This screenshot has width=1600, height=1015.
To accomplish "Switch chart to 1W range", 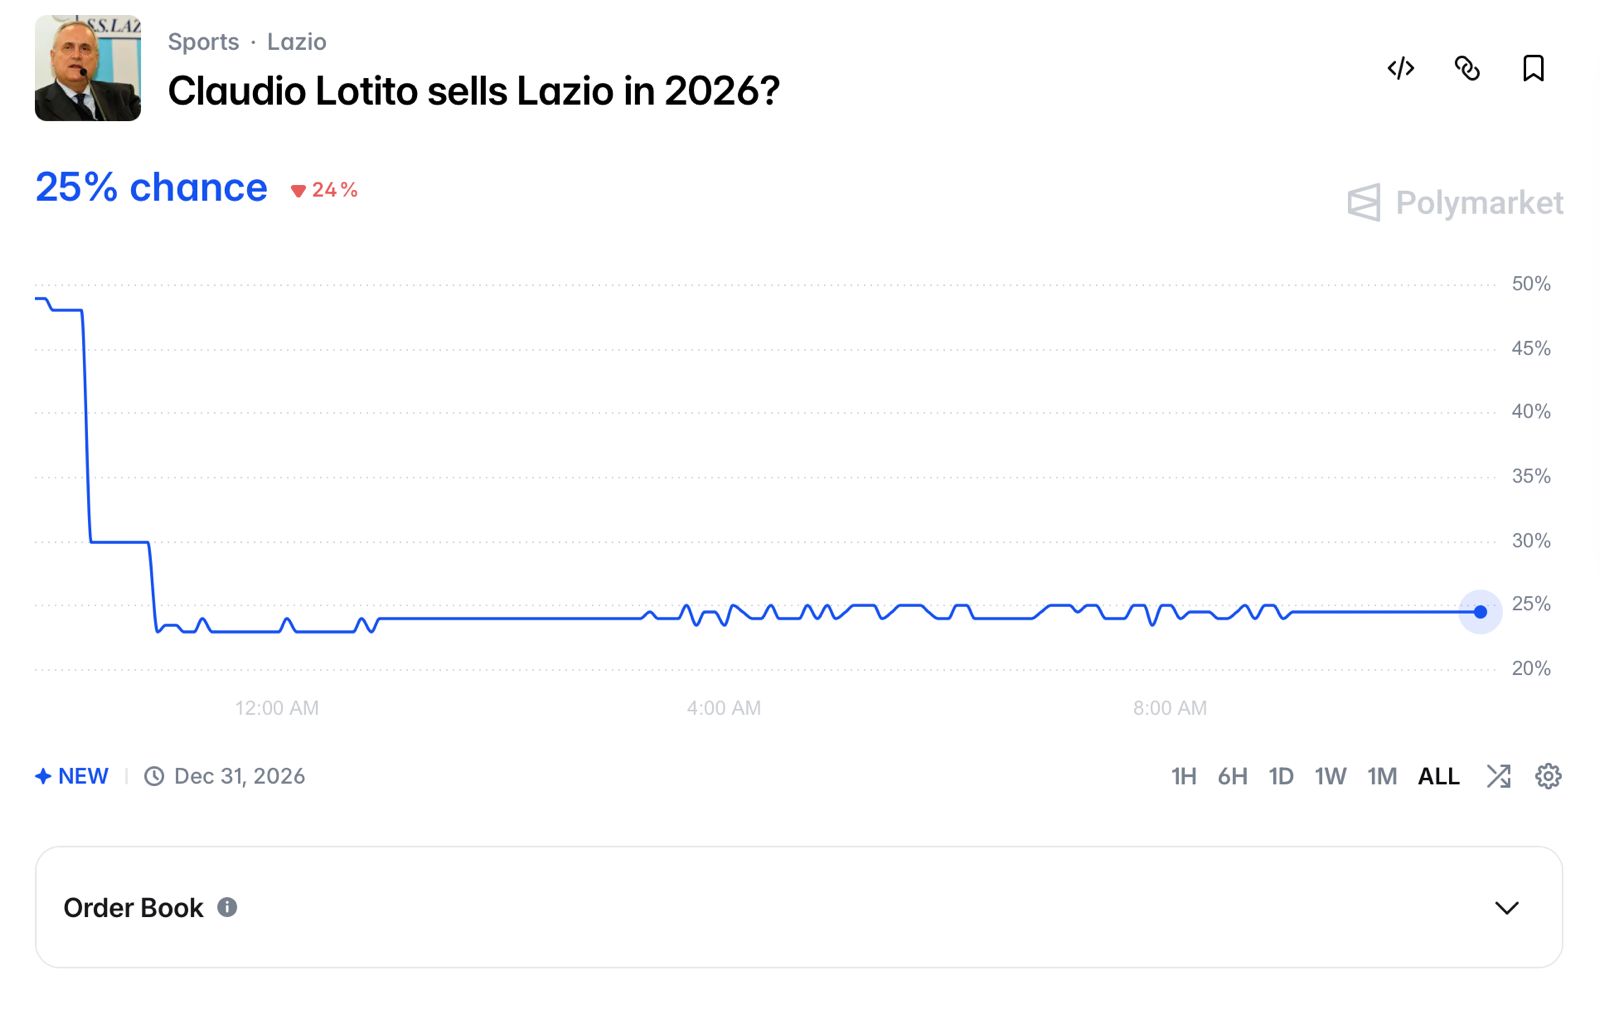I will (x=1330, y=776).
